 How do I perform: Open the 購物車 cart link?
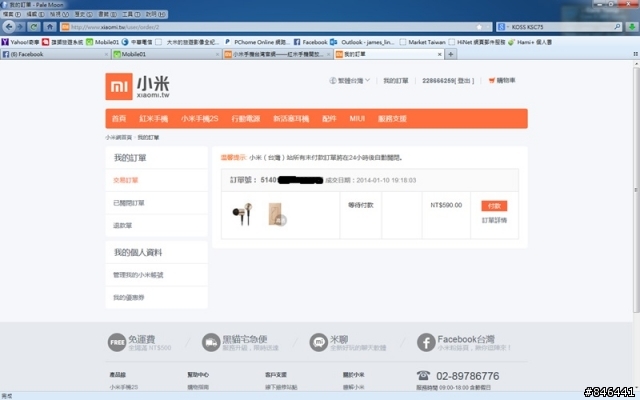tap(506, 81)
